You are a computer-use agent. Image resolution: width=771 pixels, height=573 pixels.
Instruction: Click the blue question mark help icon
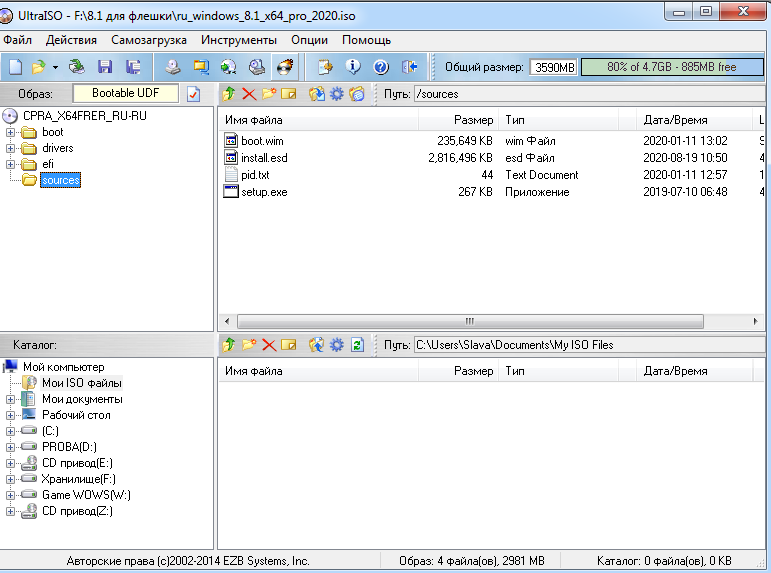[381, 67]
